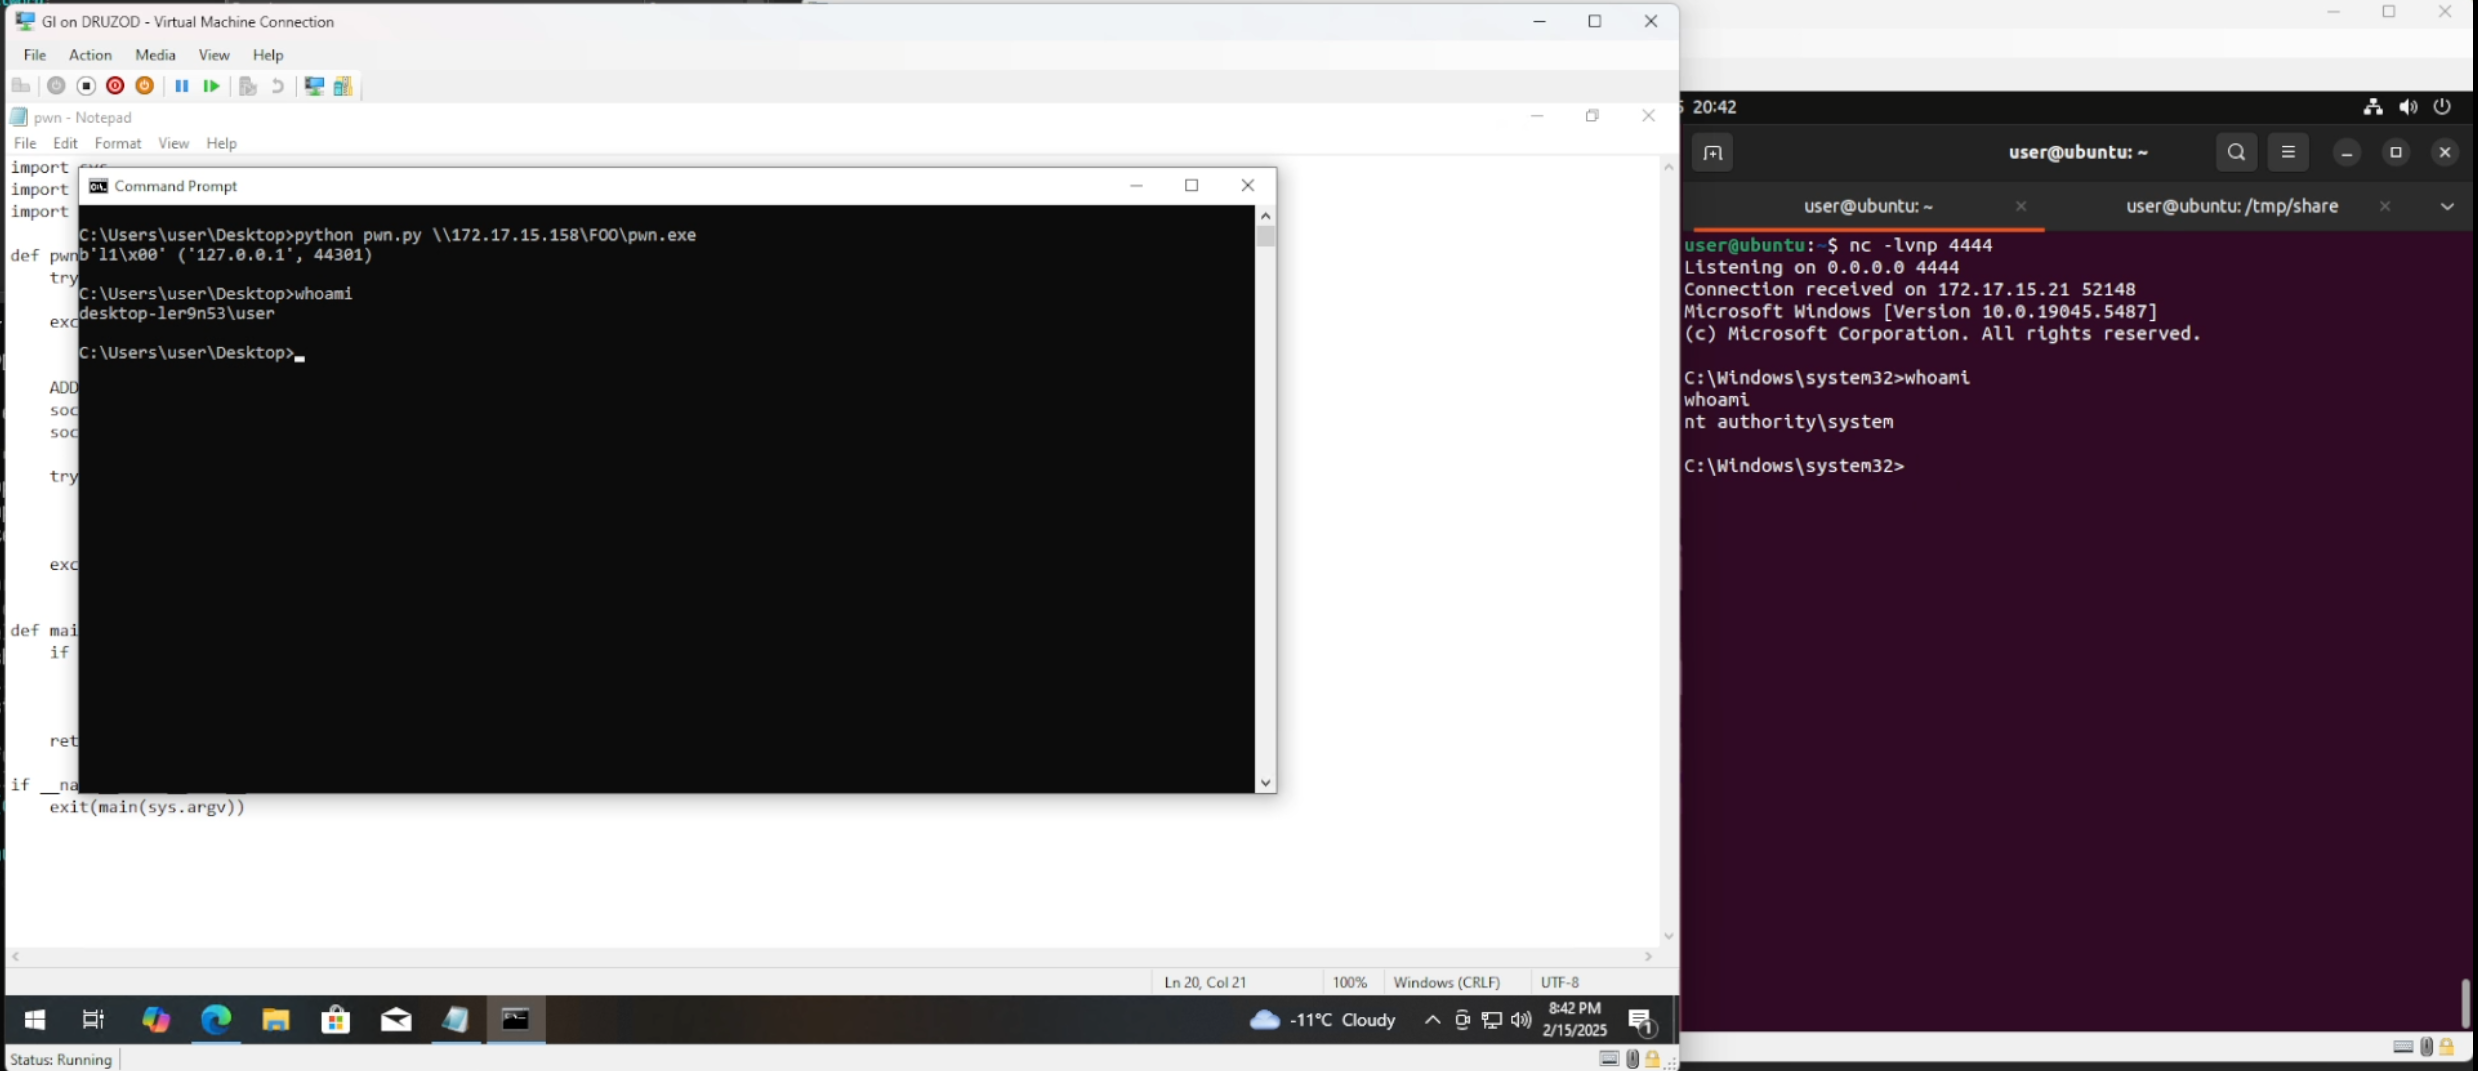This screenshot has height=1071, width=2478.
Task: Click the Format menu in Notepad
Action: point(117,143)
